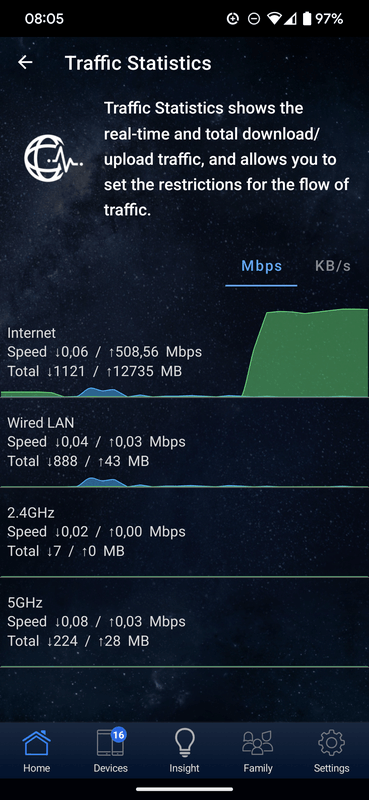Open the Insight lightbulb icon

[184, 743]
